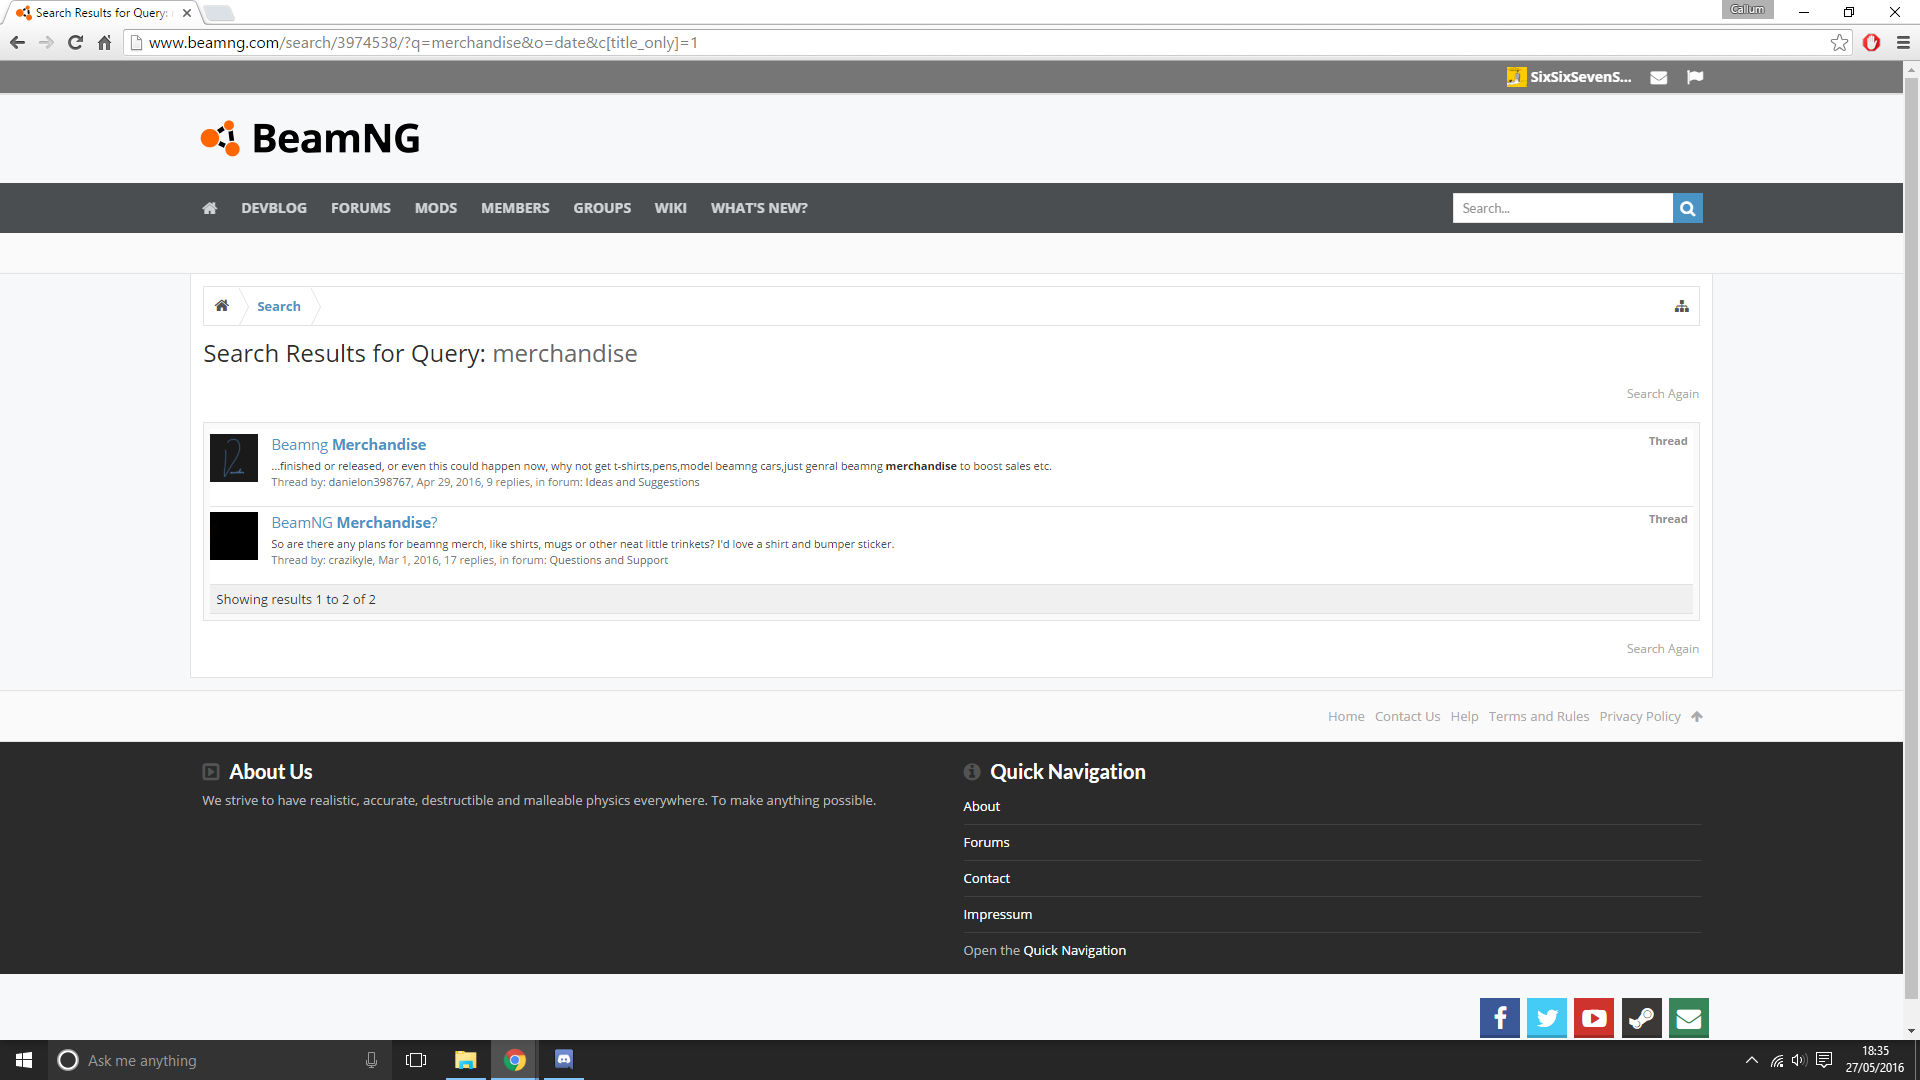
Task: Click the browser home button
Action: [x=104, y=42]
